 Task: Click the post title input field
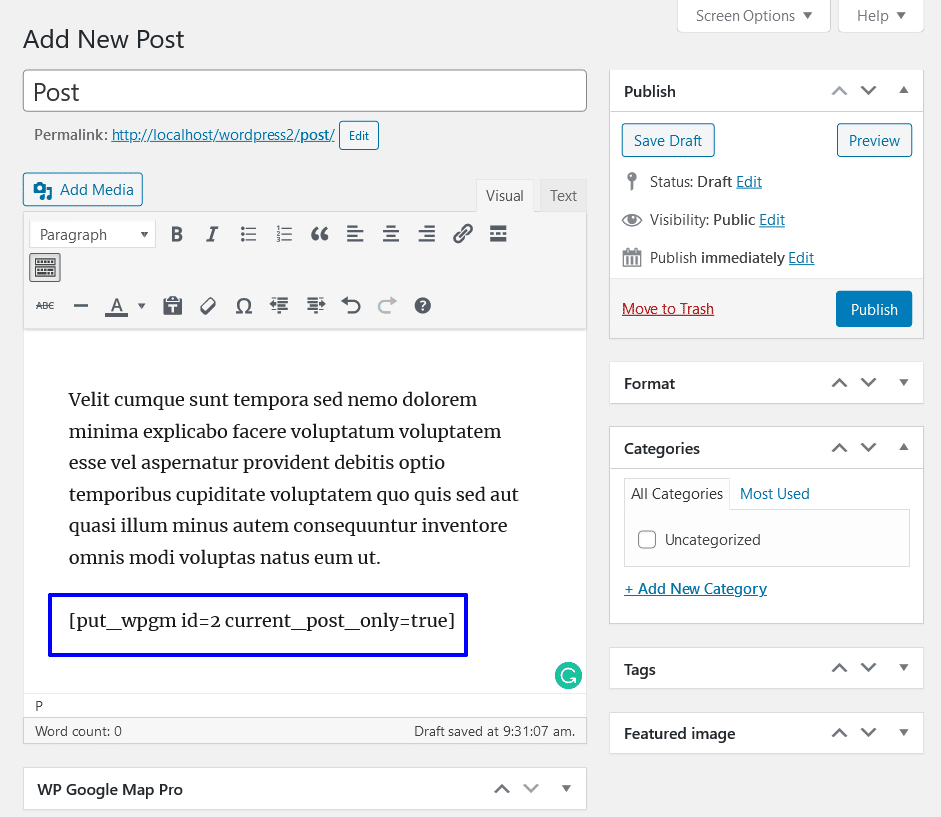pyautogui.click(x=304, y=92)
